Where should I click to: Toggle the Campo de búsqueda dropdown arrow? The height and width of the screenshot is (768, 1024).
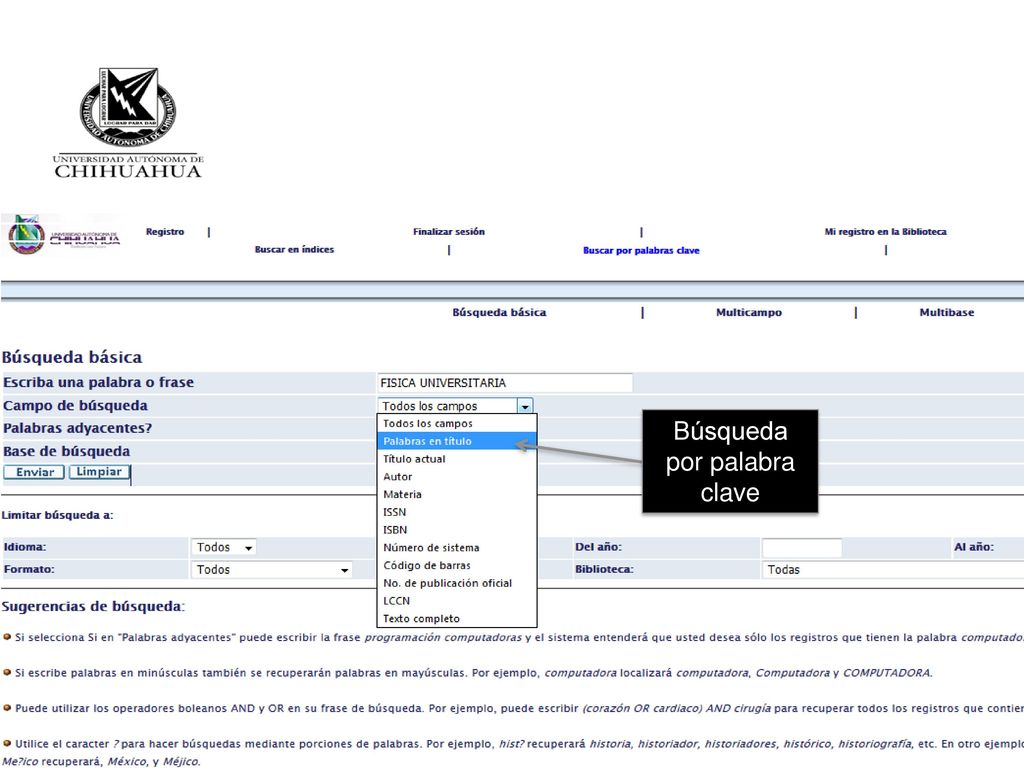coord(525,406)
